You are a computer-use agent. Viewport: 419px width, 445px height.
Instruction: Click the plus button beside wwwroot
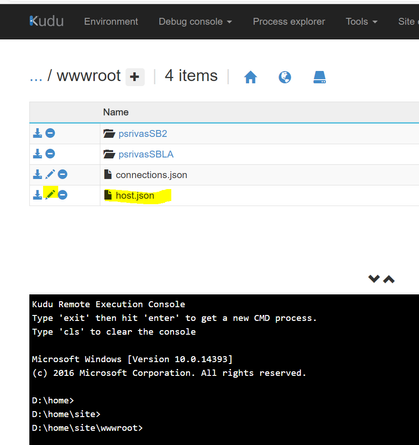[135, 77]
